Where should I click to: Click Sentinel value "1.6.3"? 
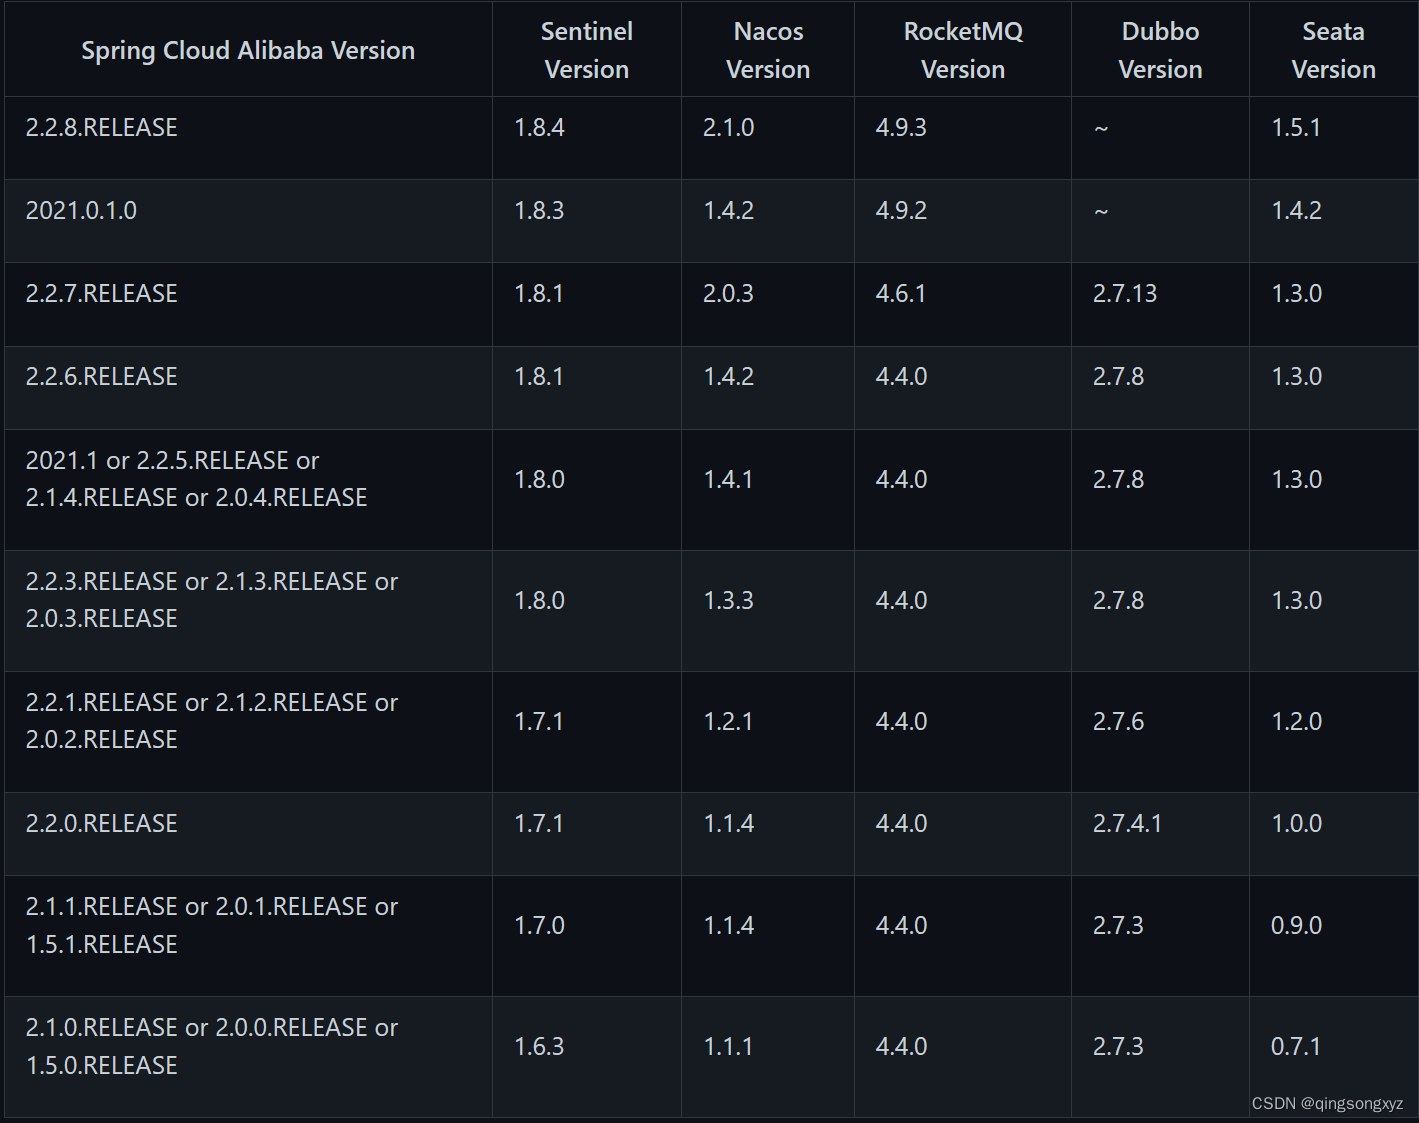(539, 1047)
